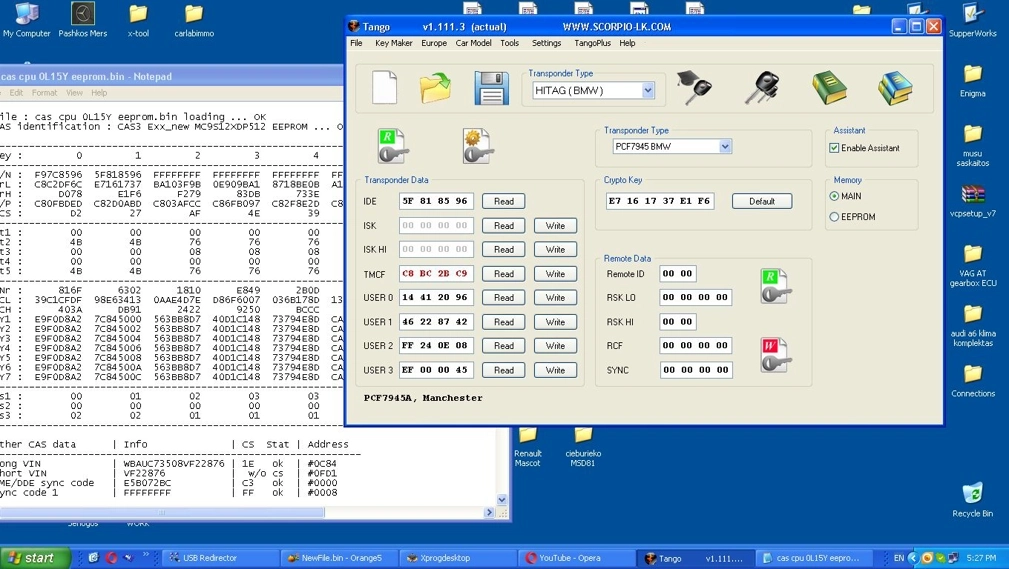This screenshot has width=1009, height=569.
Task: Click the Crypto Key input field
Action: tap(660, 201)
